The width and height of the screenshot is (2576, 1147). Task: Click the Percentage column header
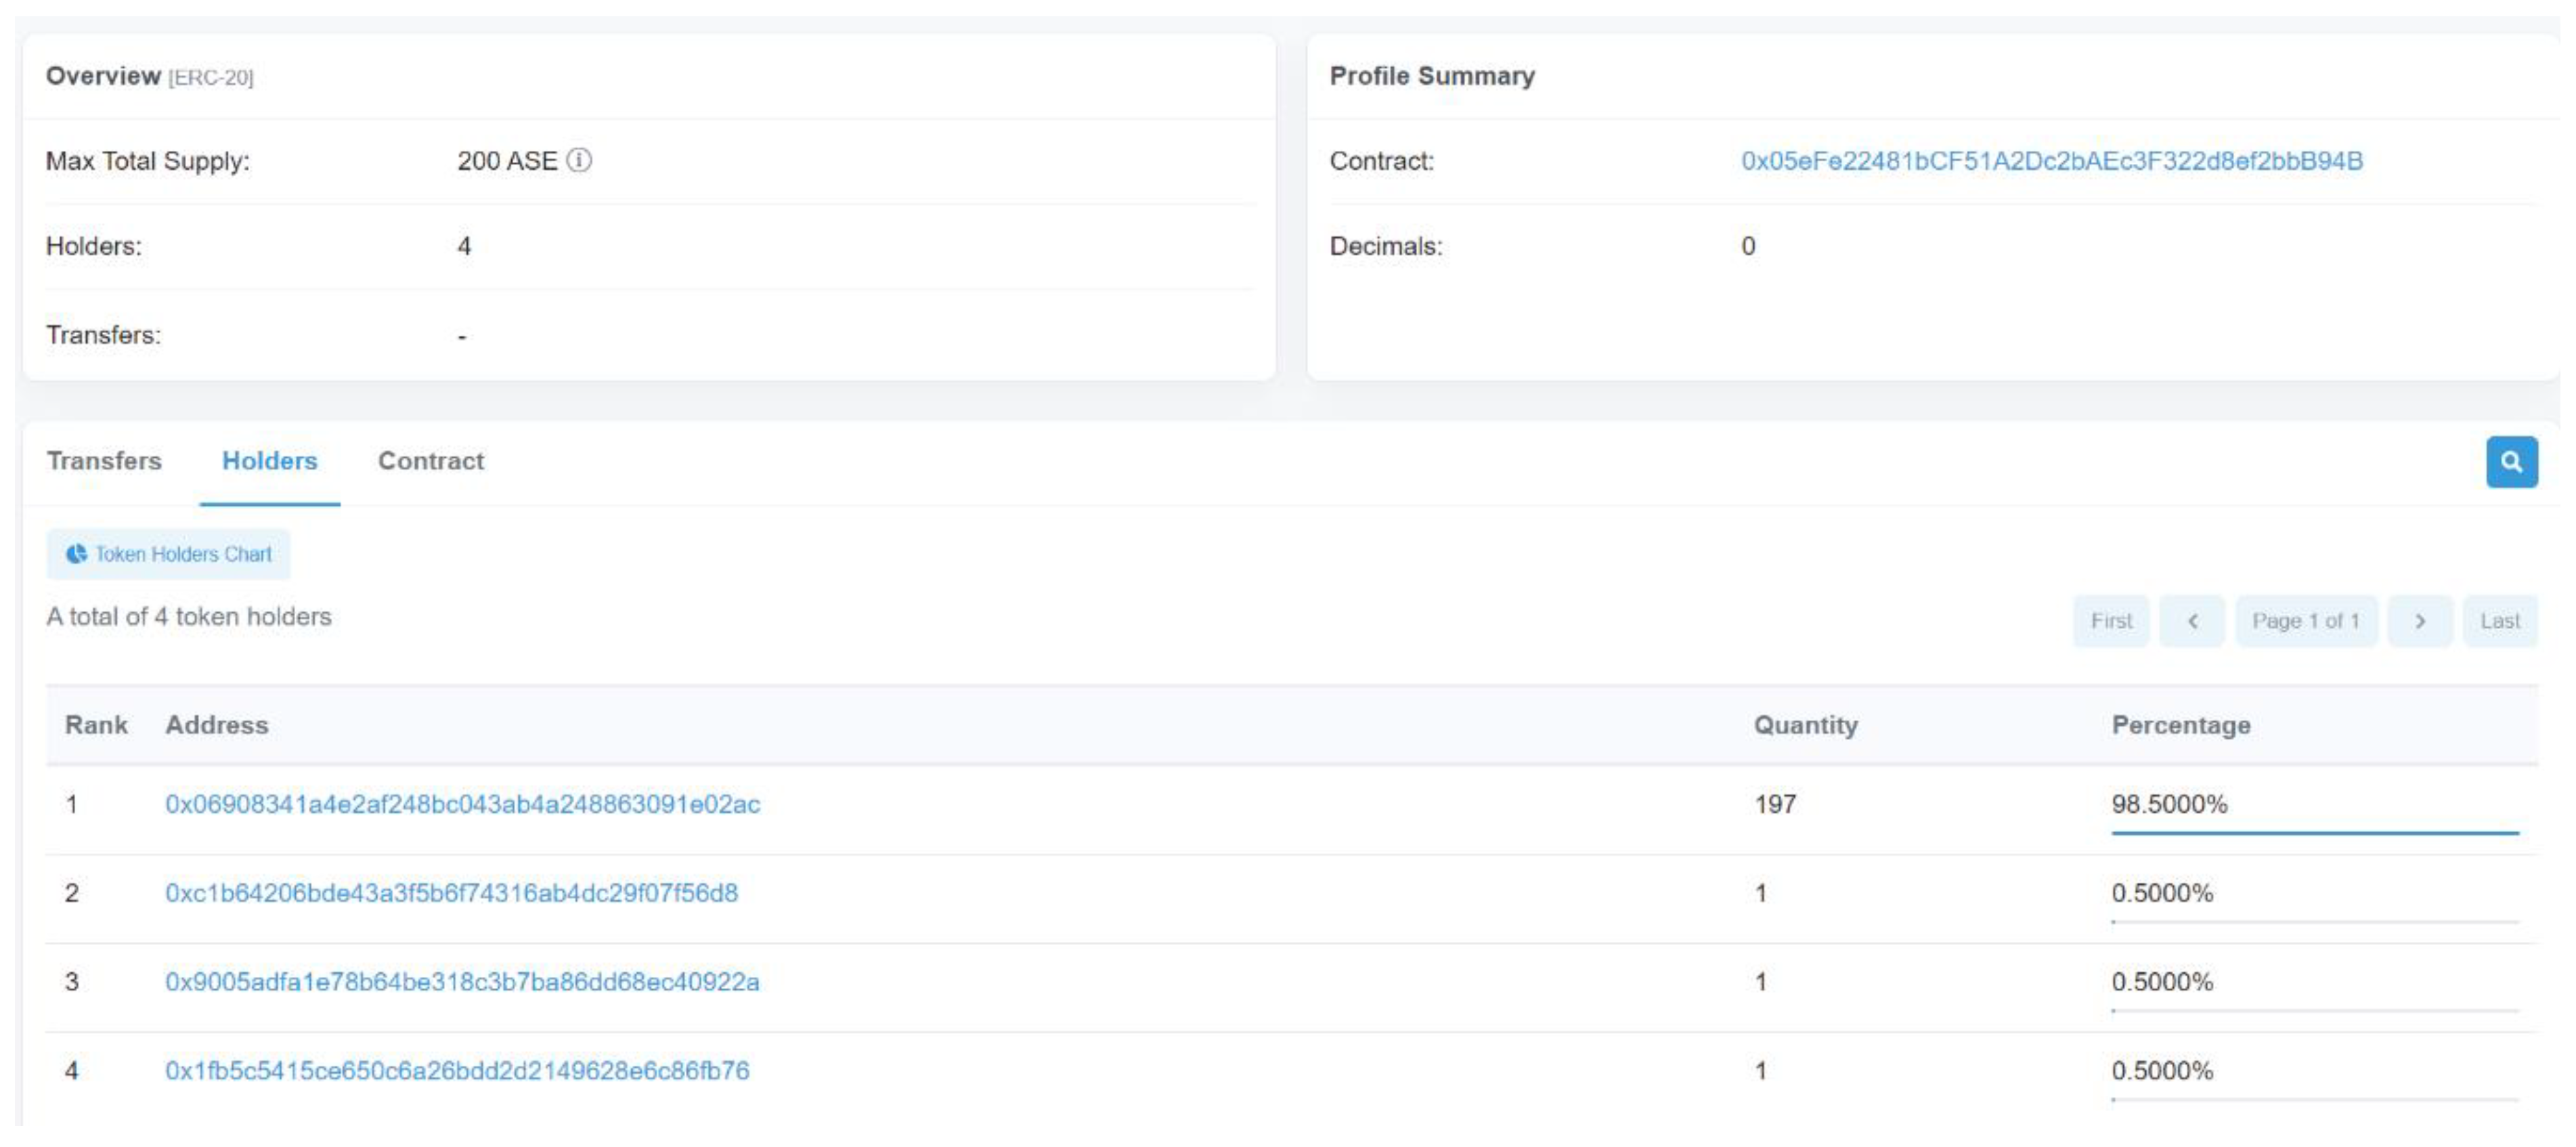coord(2180,725)
